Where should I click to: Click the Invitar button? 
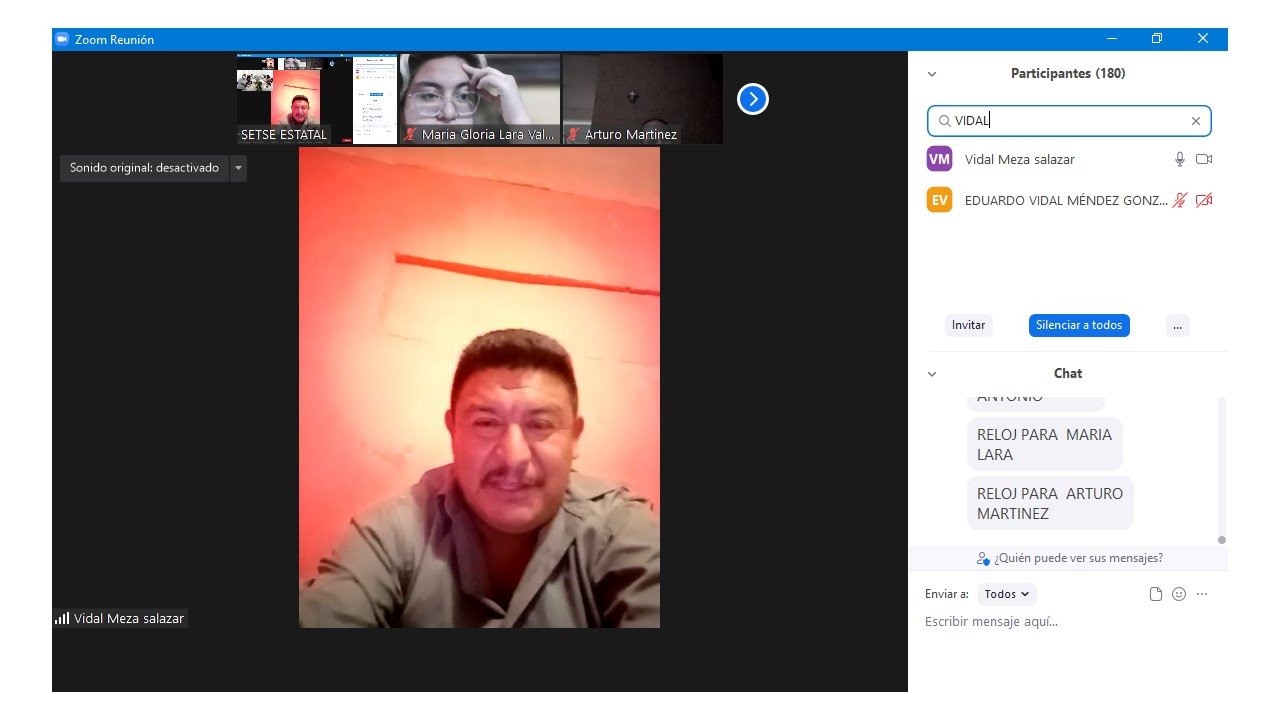coord(968,325)
